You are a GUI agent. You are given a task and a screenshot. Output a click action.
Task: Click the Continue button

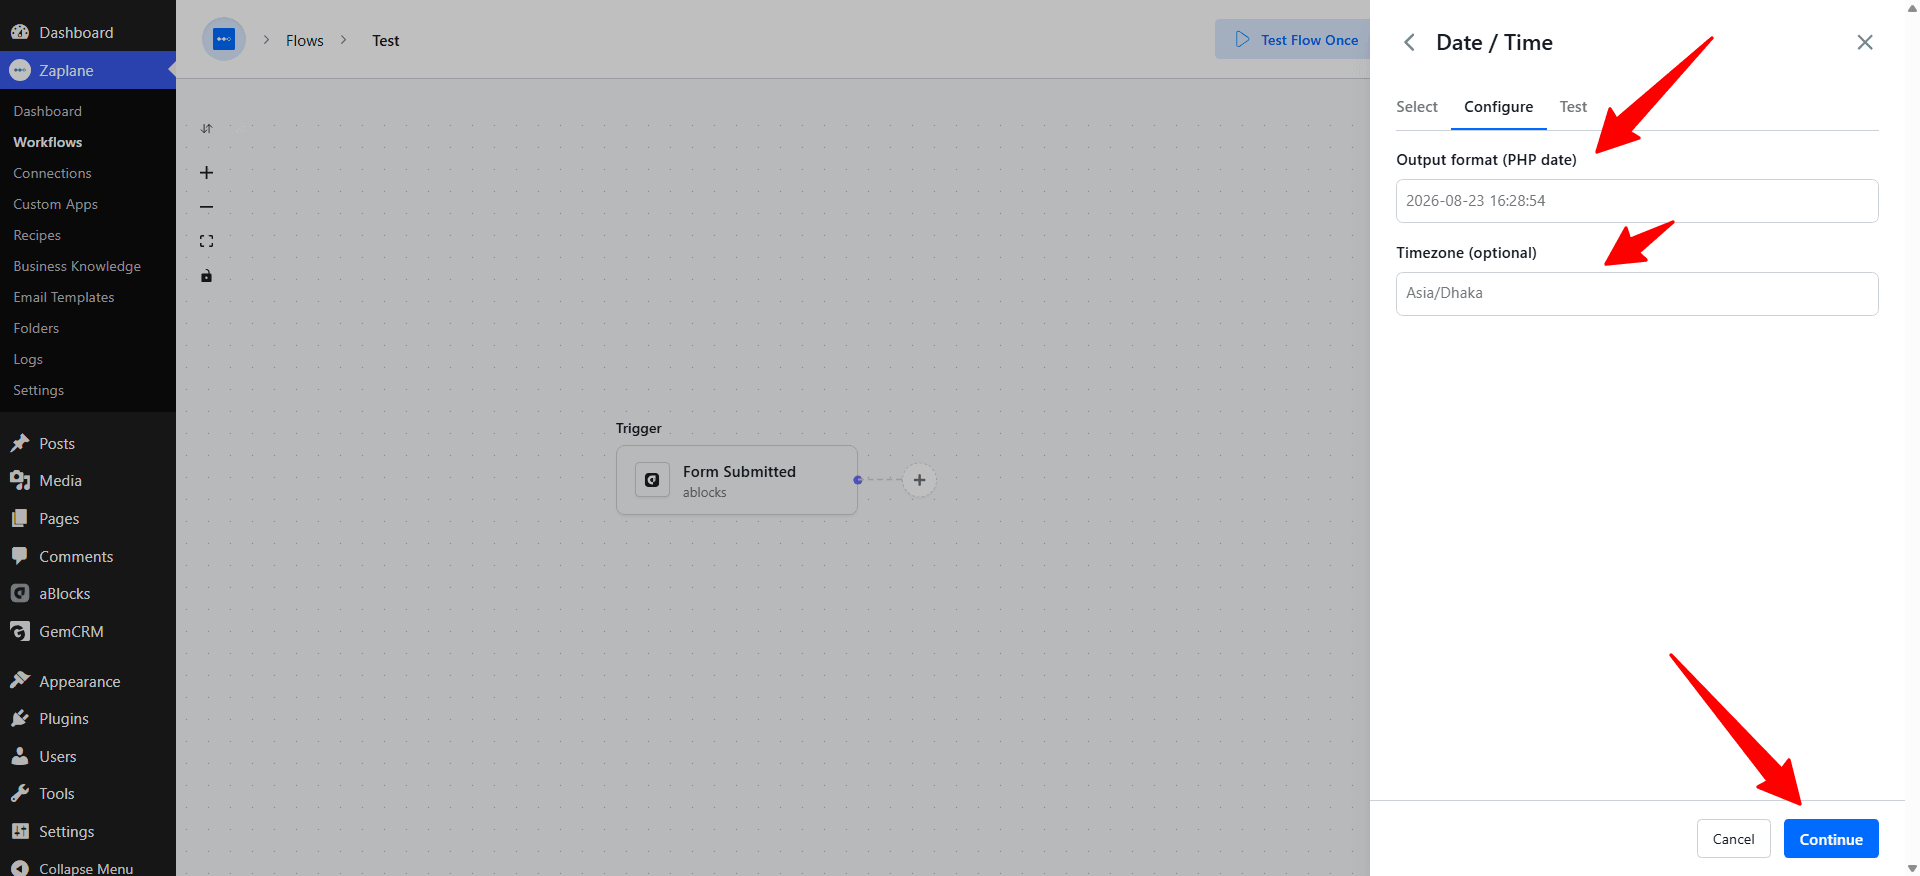click(1831, 839)
